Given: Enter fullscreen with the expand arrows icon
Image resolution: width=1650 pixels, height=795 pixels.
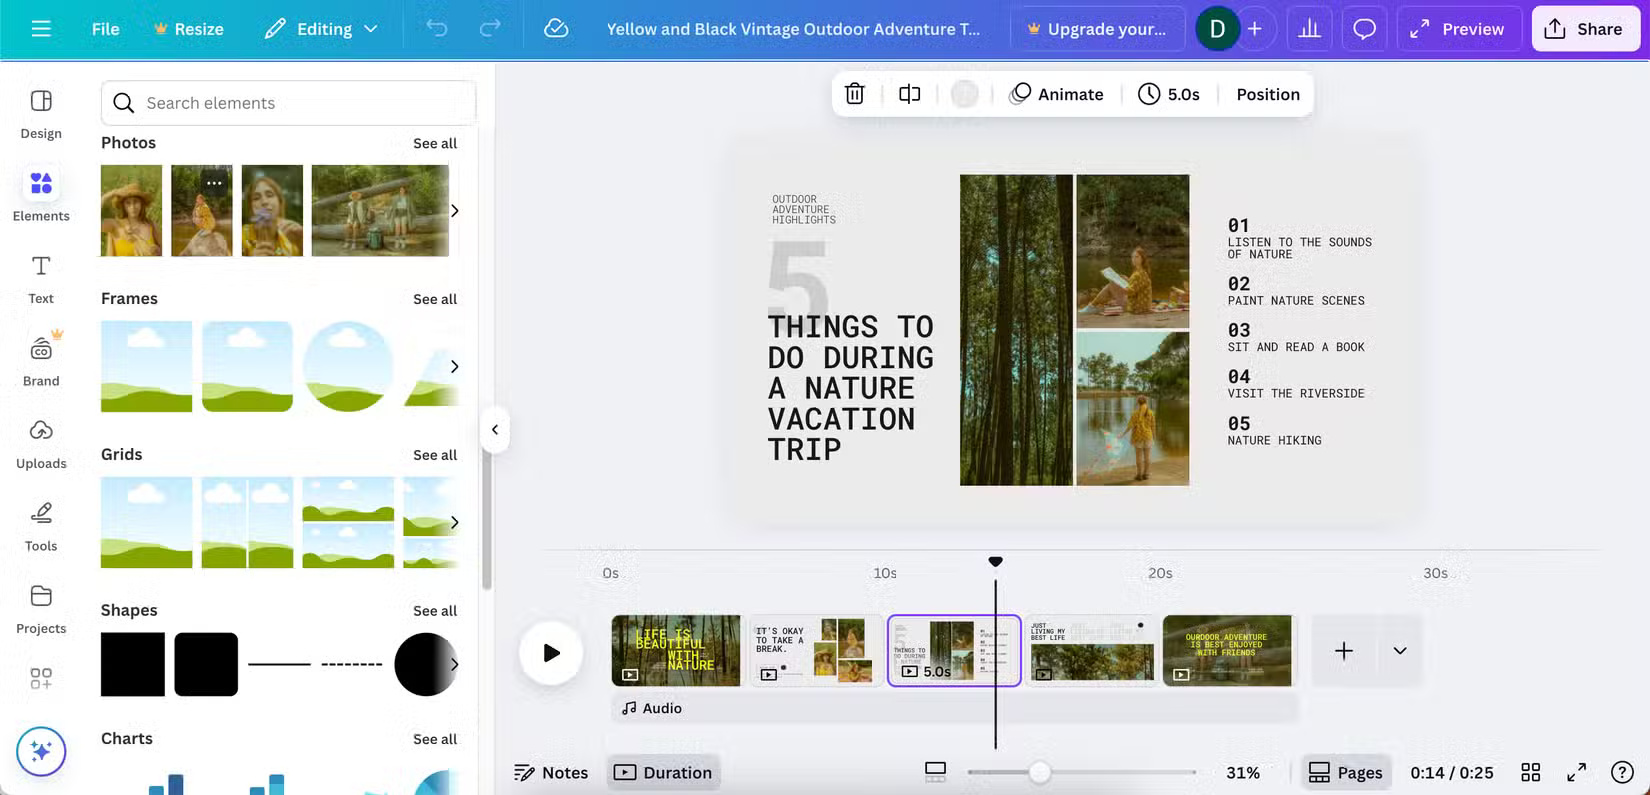Looking at the screenshot, I should (1576, 772).
